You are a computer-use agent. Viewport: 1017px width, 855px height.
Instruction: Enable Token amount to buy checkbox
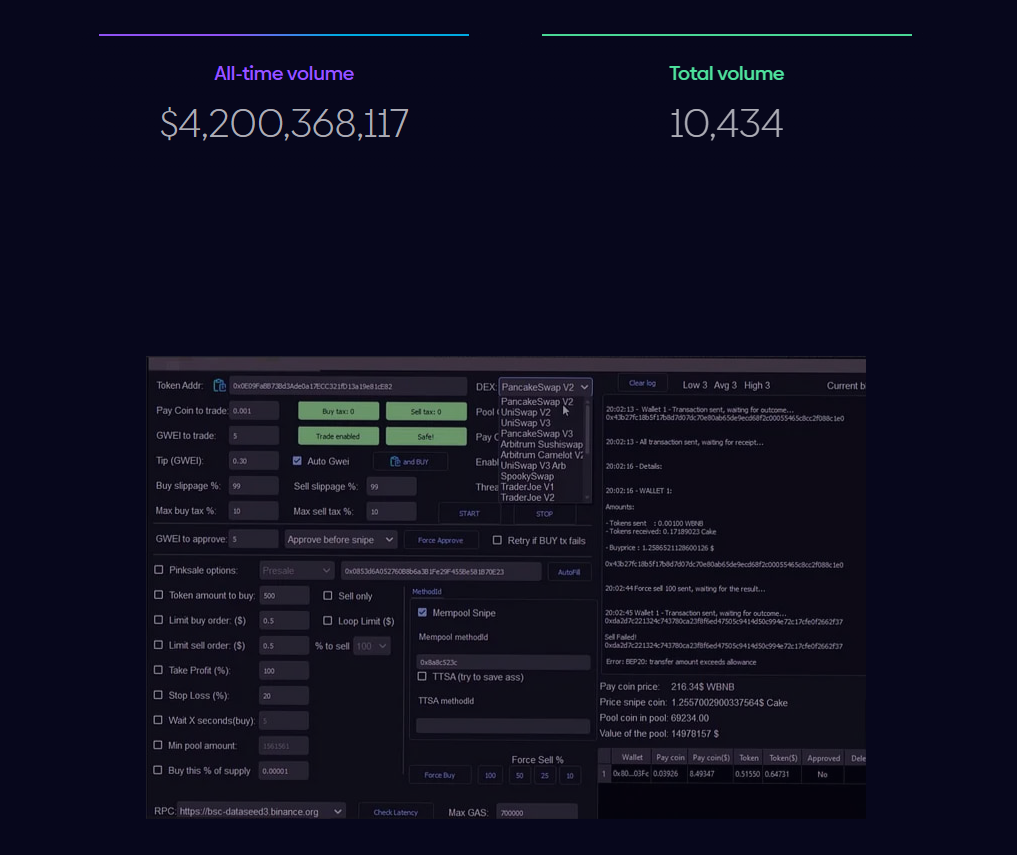tap(158, 594)
